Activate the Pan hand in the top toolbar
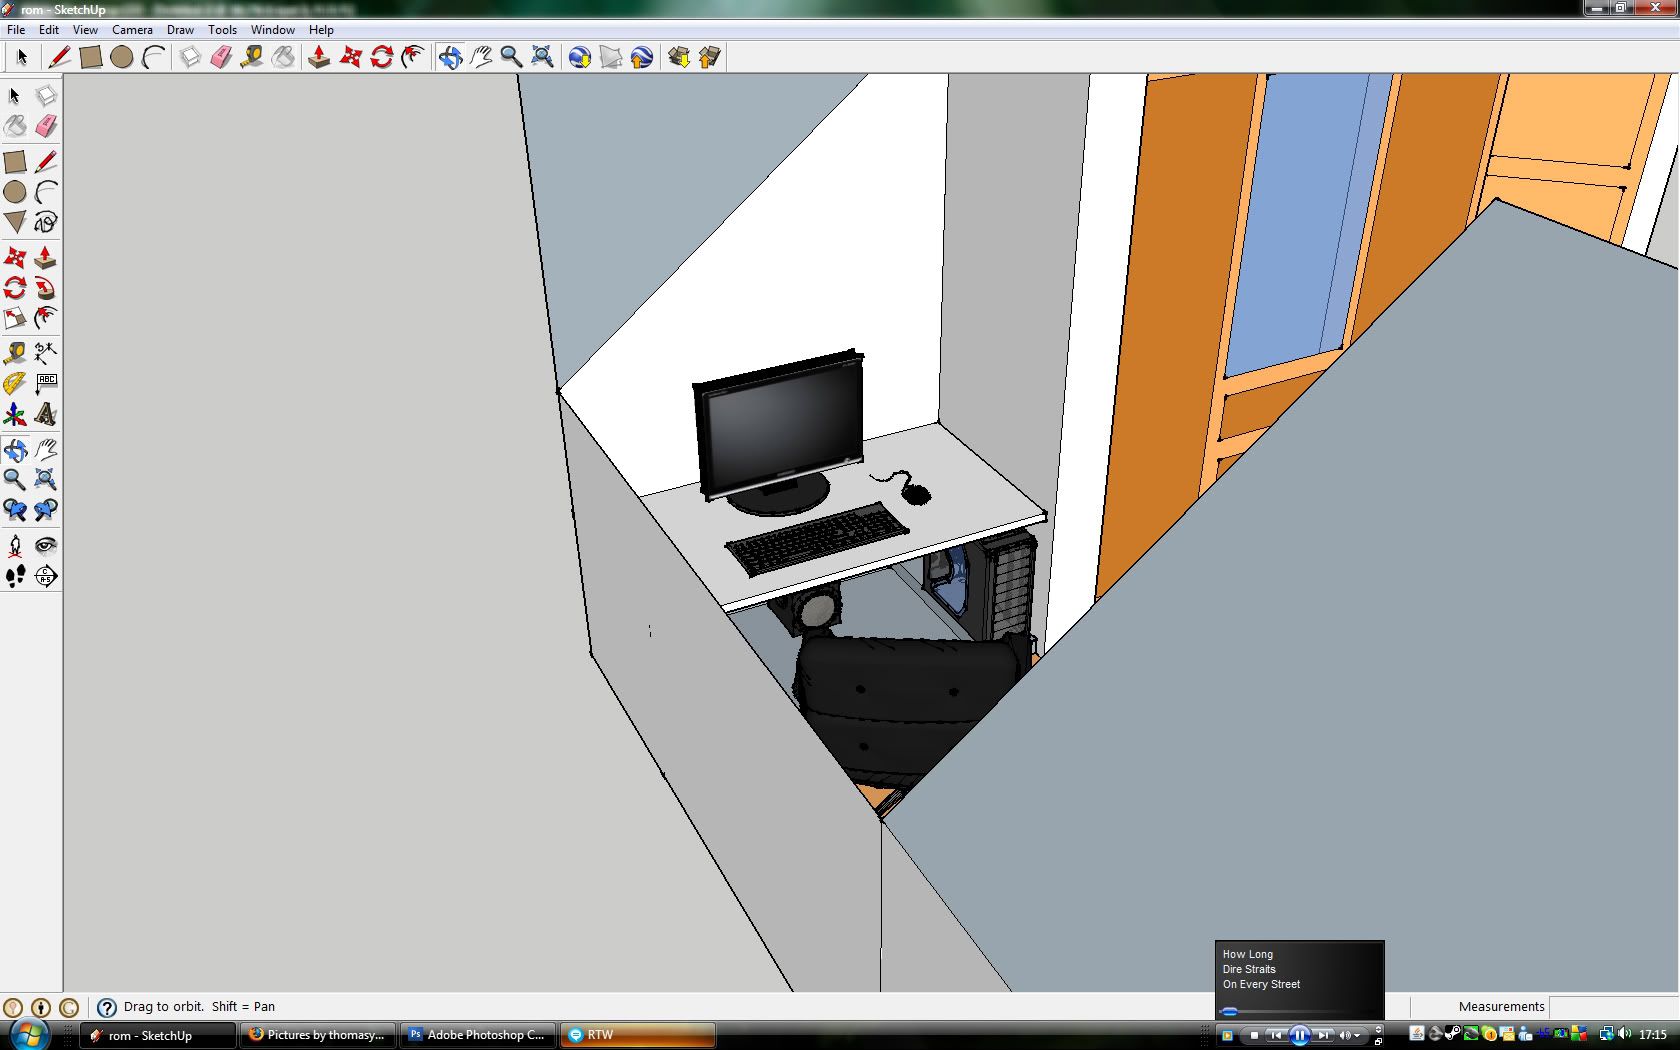Viewport: 1680px width, 1050px height. point(481,57)
